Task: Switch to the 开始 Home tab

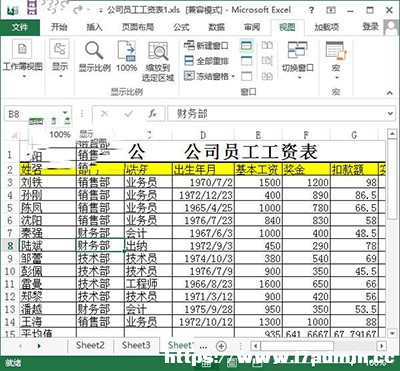Action: [59, 27]
